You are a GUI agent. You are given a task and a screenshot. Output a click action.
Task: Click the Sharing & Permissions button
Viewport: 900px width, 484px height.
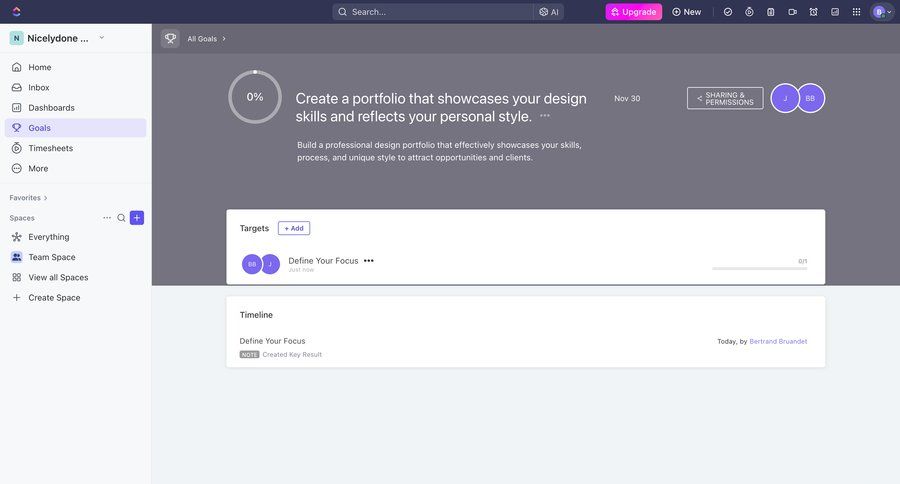click(725, 98)
